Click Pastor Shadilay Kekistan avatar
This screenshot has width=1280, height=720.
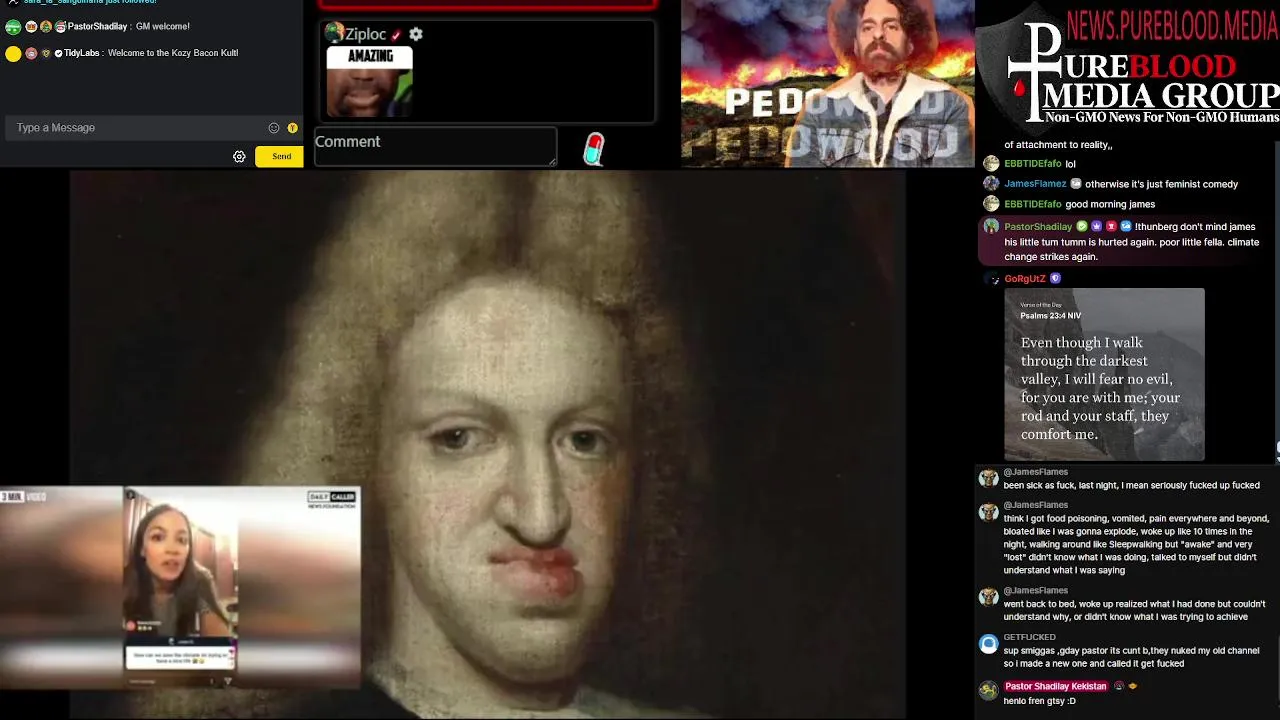click(989, 690)
